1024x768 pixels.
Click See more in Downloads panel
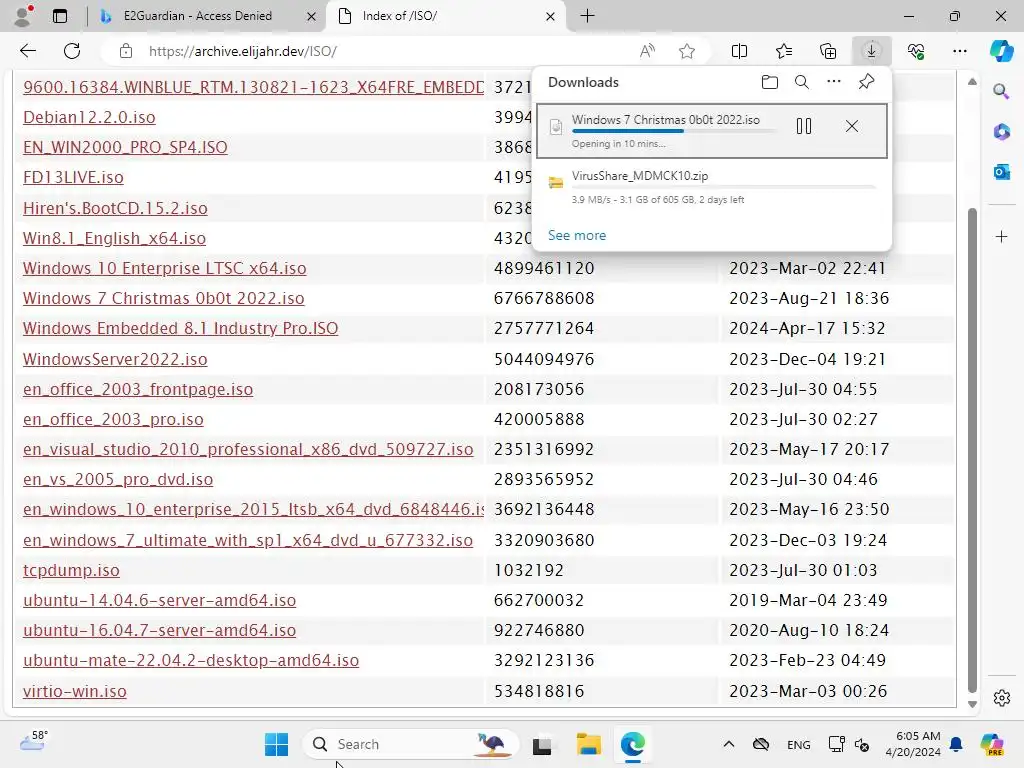[577, 235]
